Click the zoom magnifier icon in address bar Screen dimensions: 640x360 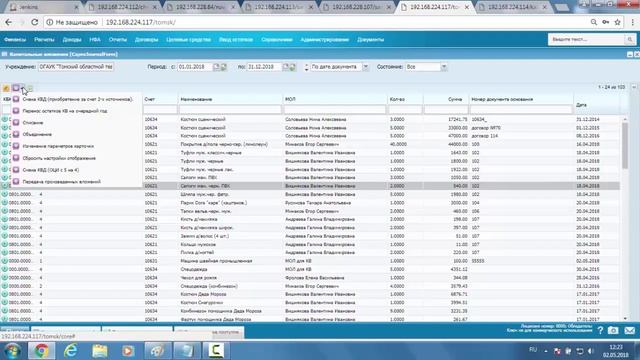[x=594, y=22]
